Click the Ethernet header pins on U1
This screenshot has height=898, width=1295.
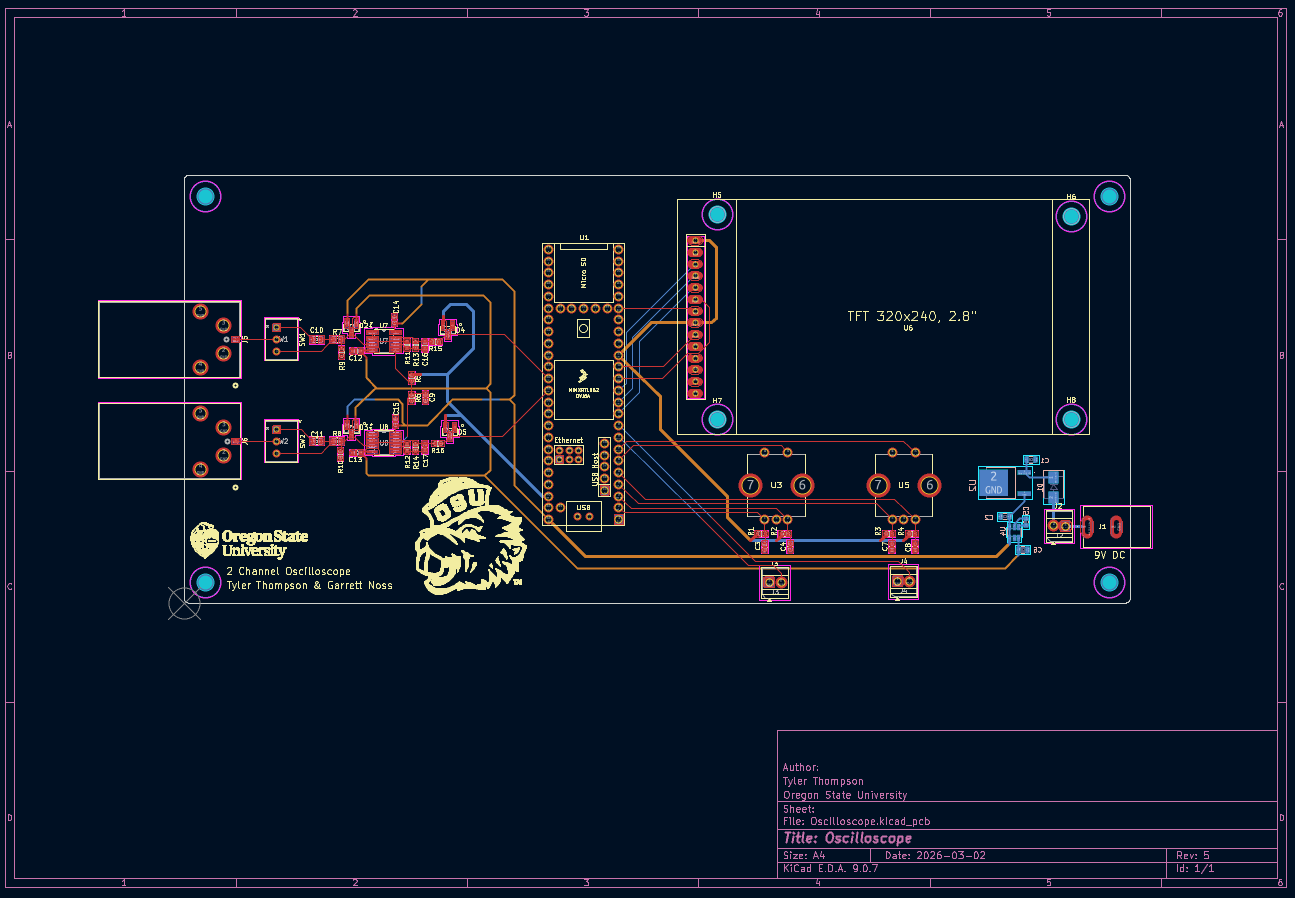tap(569, 455)
